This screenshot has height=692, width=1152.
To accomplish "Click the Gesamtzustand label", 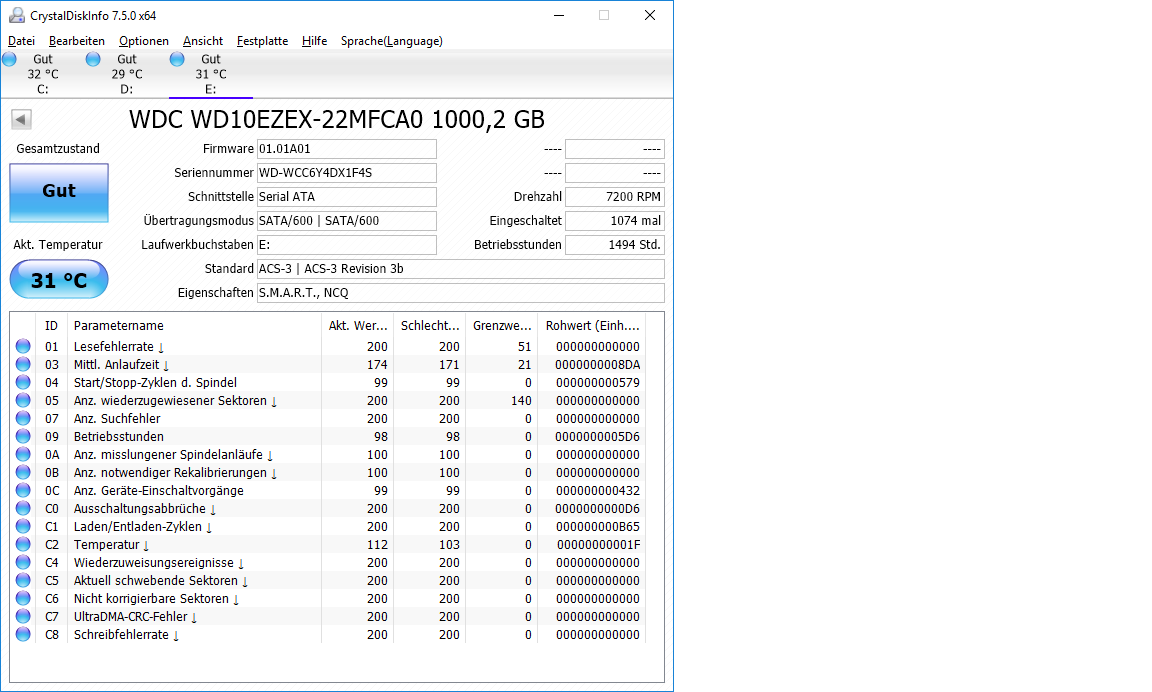I will click(x=58, y=148).
